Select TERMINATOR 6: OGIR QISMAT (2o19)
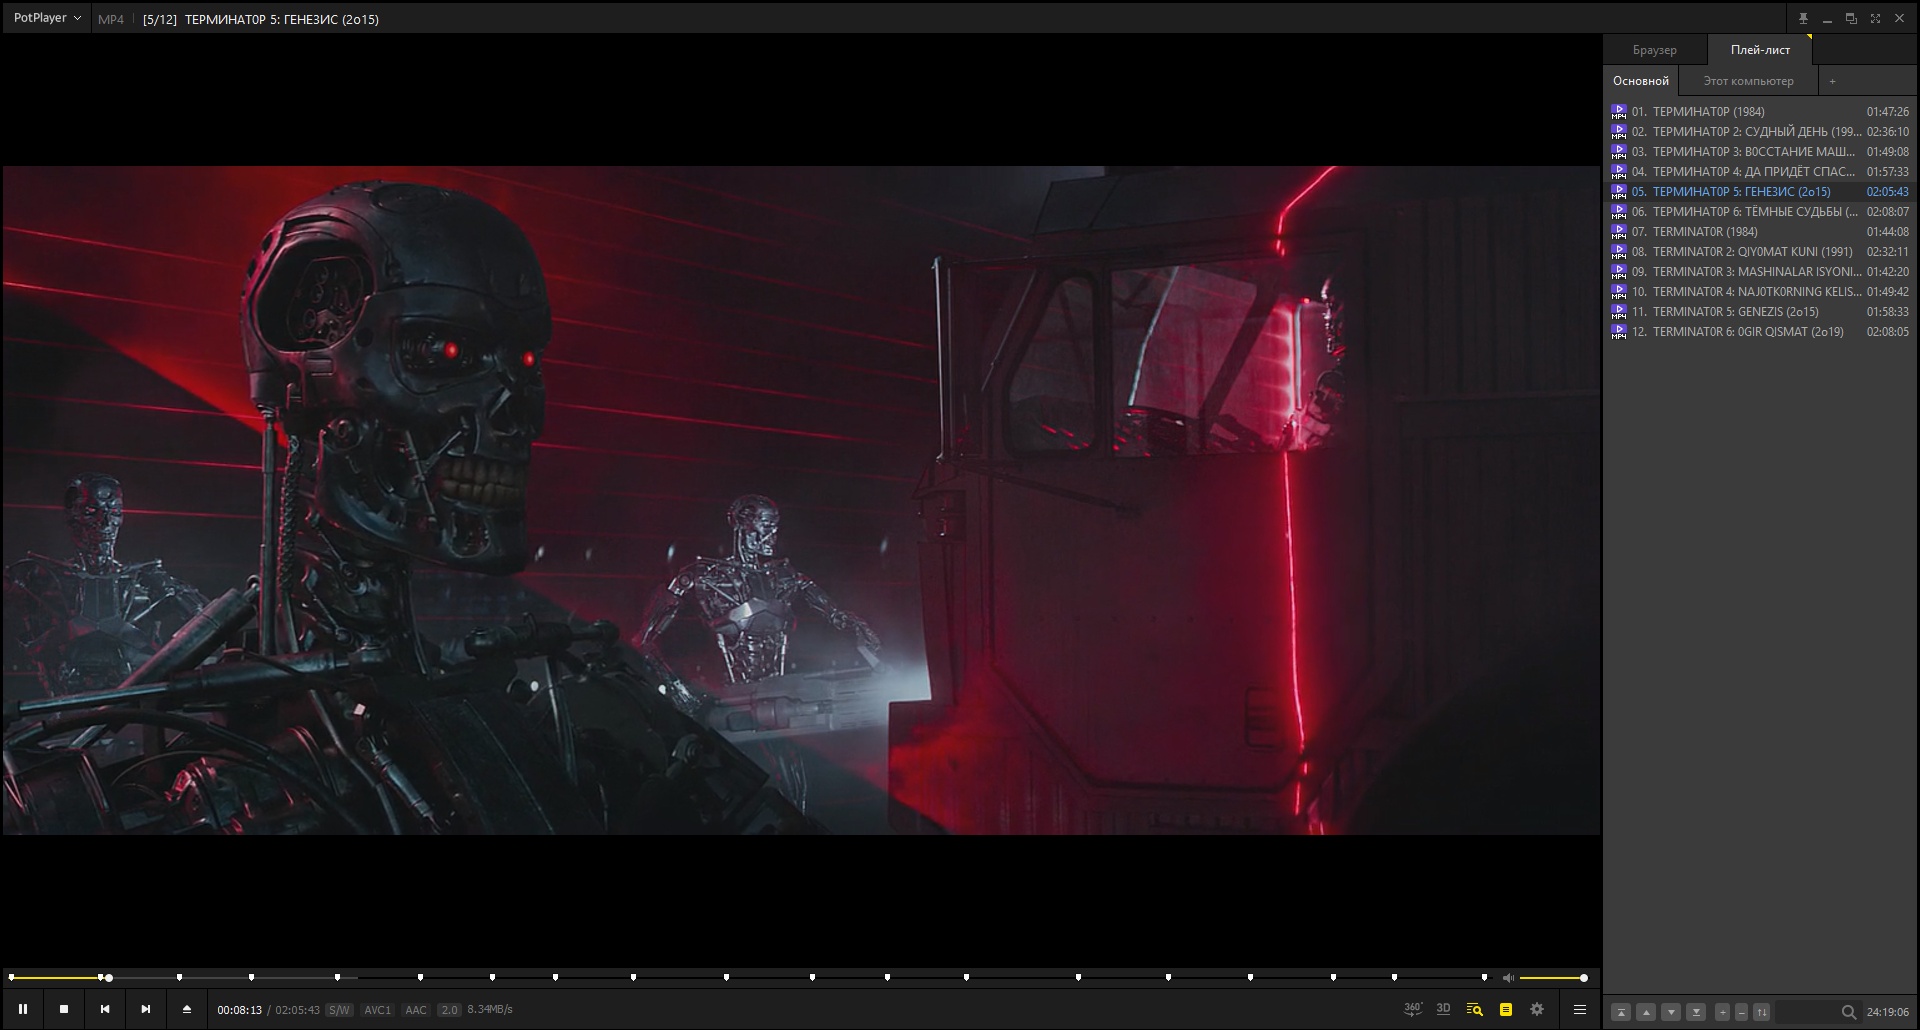Screen dimensions: 1920x1030 1760,332
